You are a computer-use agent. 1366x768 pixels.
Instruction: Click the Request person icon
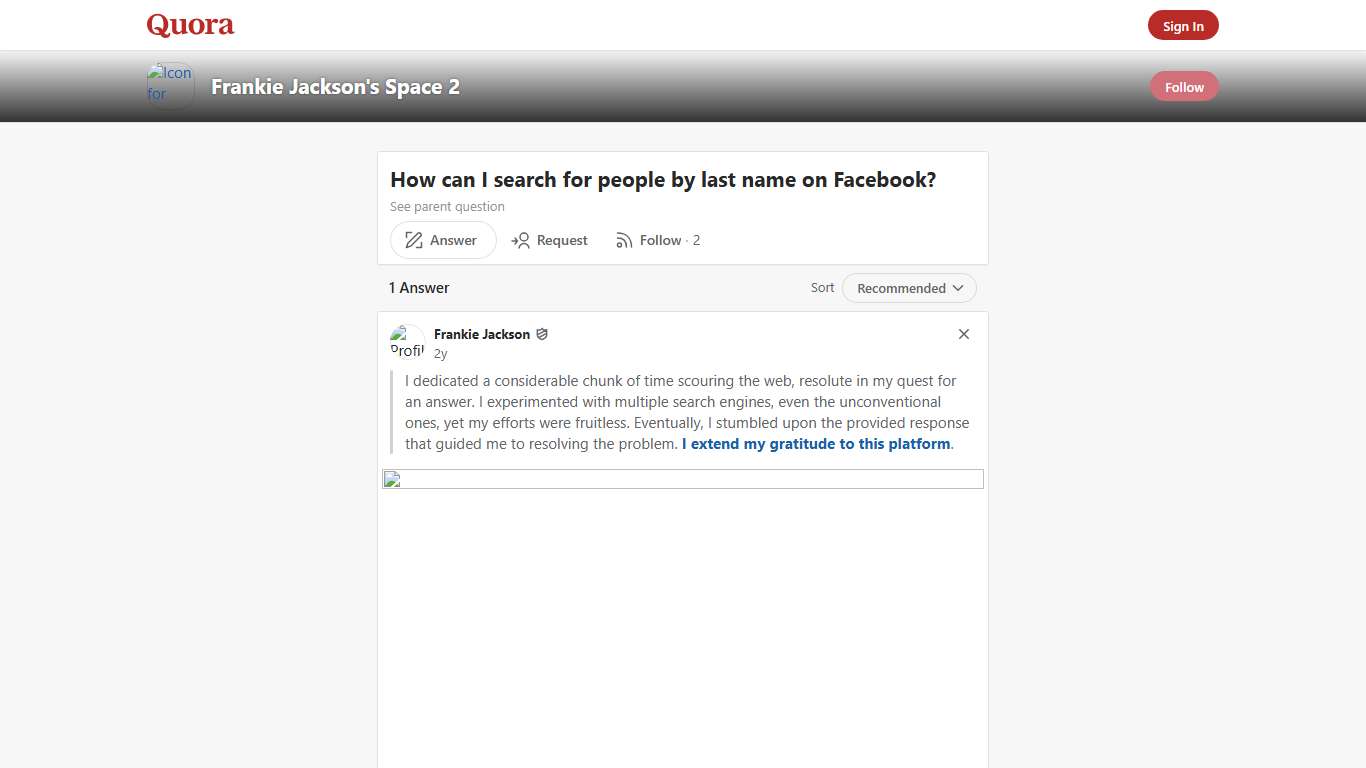click(x=521, y=240)
